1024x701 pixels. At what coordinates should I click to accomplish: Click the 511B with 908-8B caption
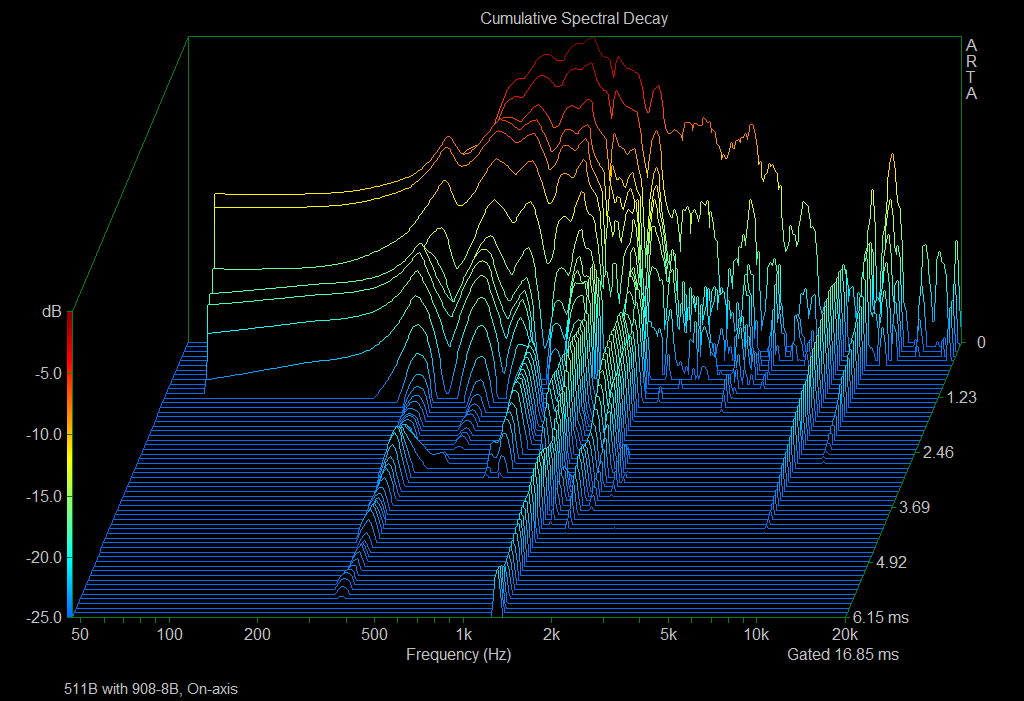[x=150, y=689]
